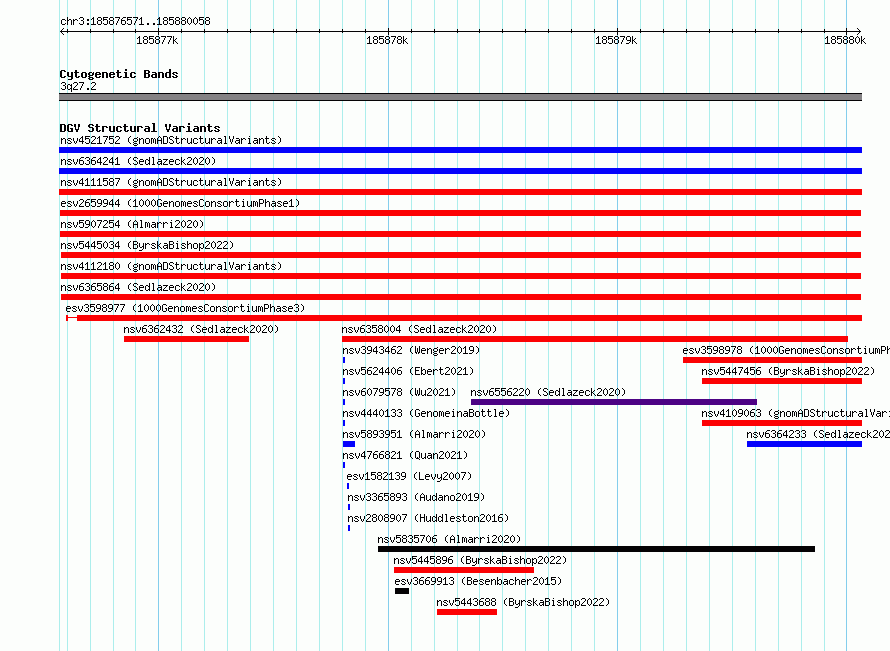Viewport: 890px width, 651px height.
Task: Open esv3598977 (1000GenomesConsortiumPhase3) label
Action: coord(185,308)
